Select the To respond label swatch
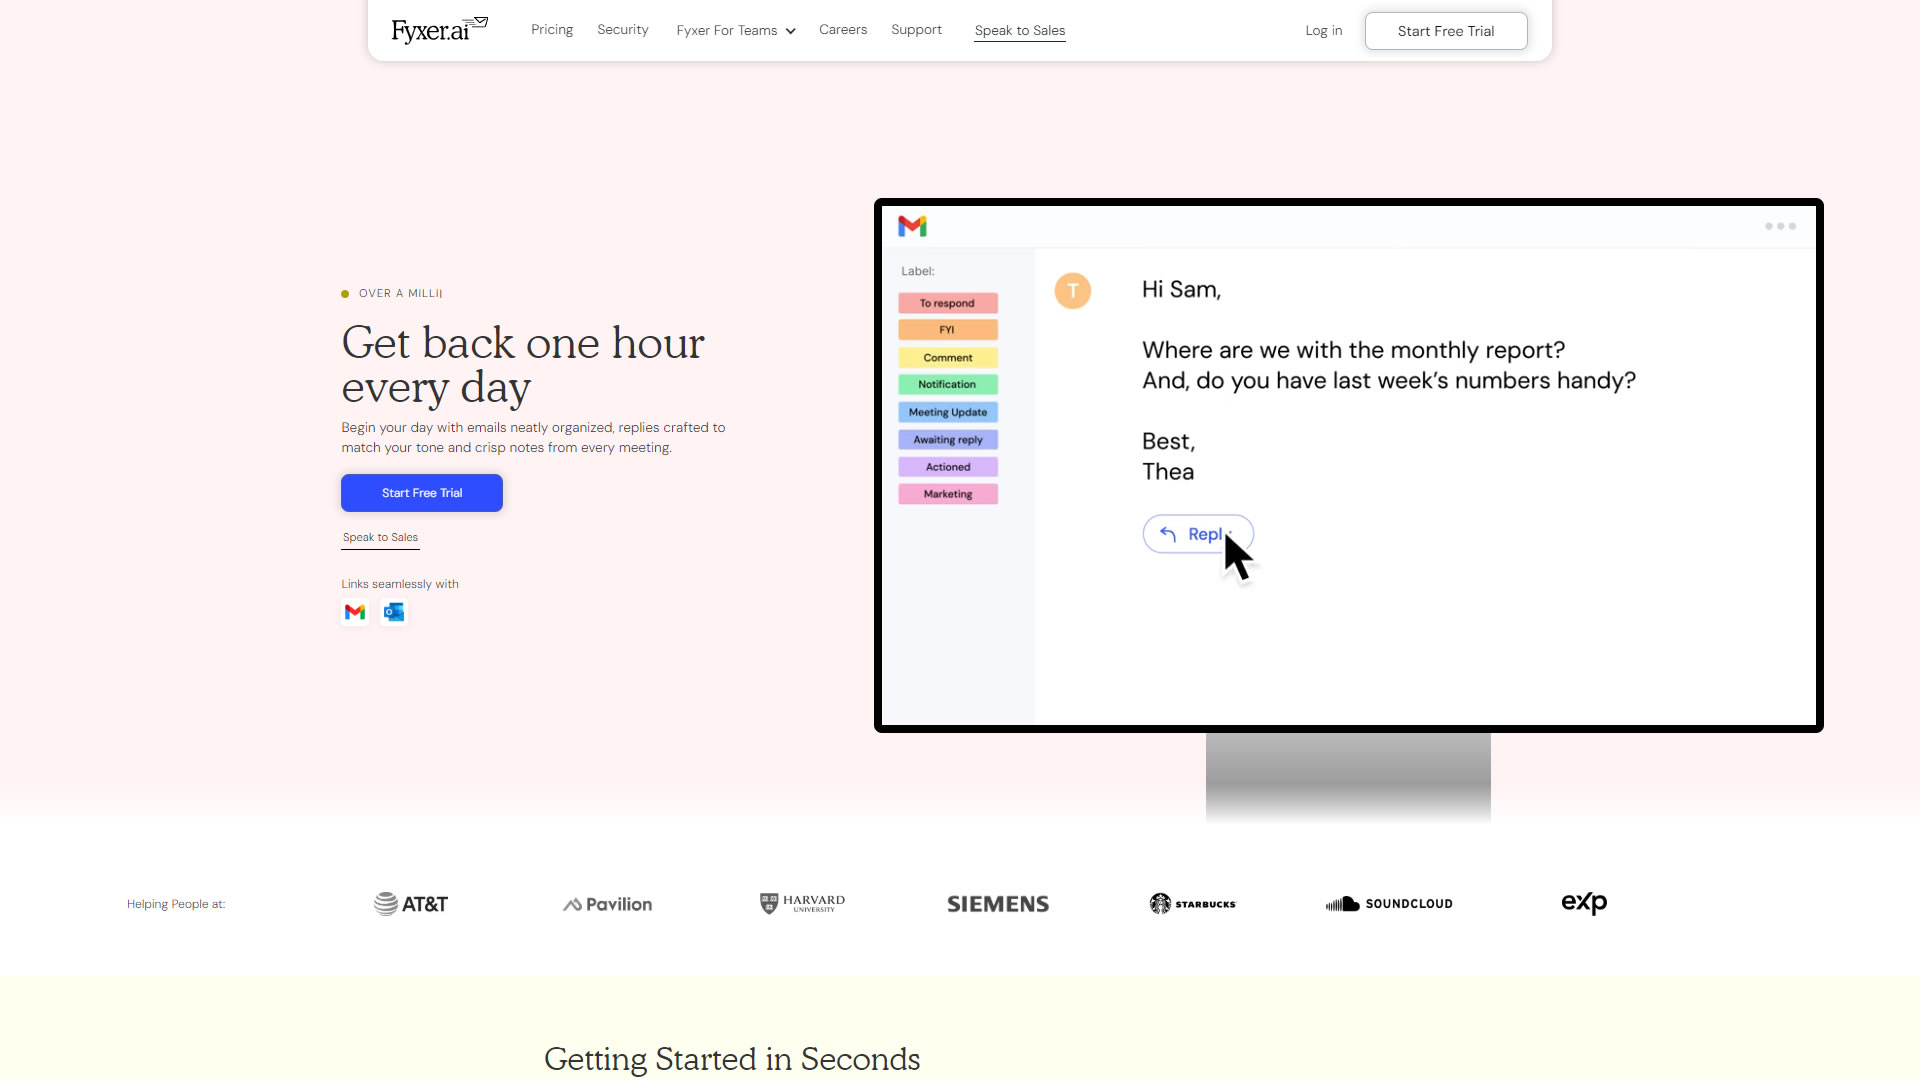This screenshot has width=1920, height=1080. click(947, 303)
